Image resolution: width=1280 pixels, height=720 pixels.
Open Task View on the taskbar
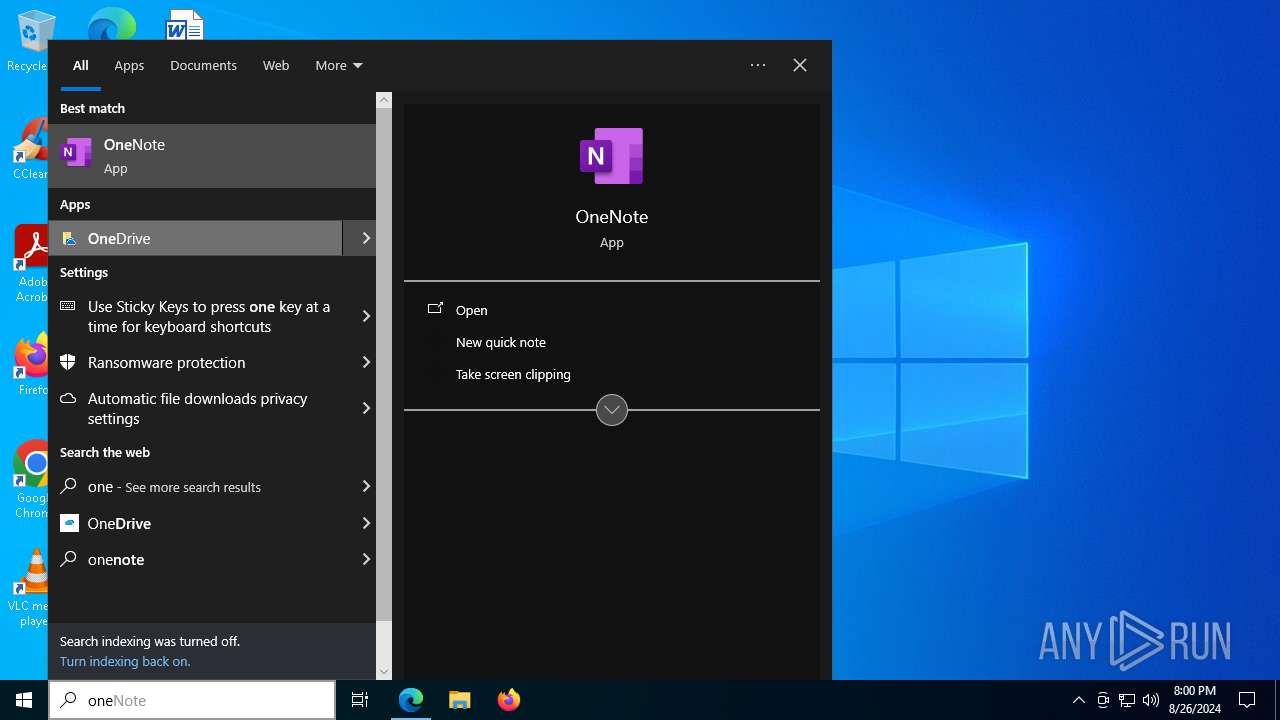(360, 700)
